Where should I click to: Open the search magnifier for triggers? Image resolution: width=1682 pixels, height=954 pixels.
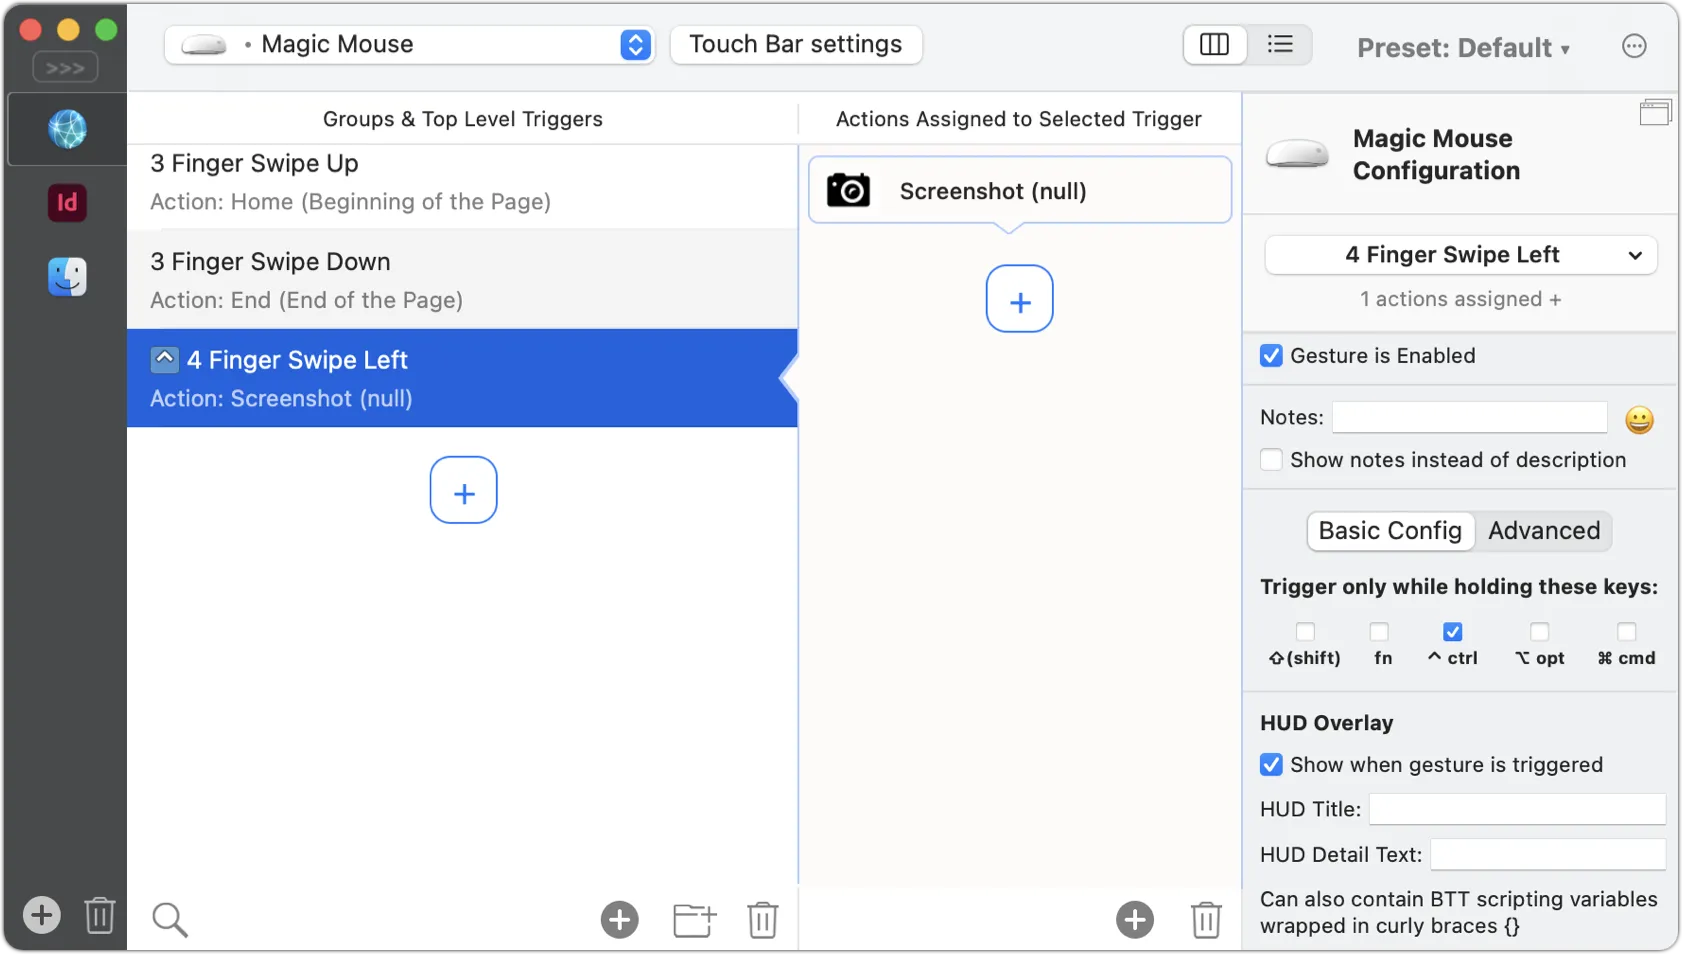[170, 920]
